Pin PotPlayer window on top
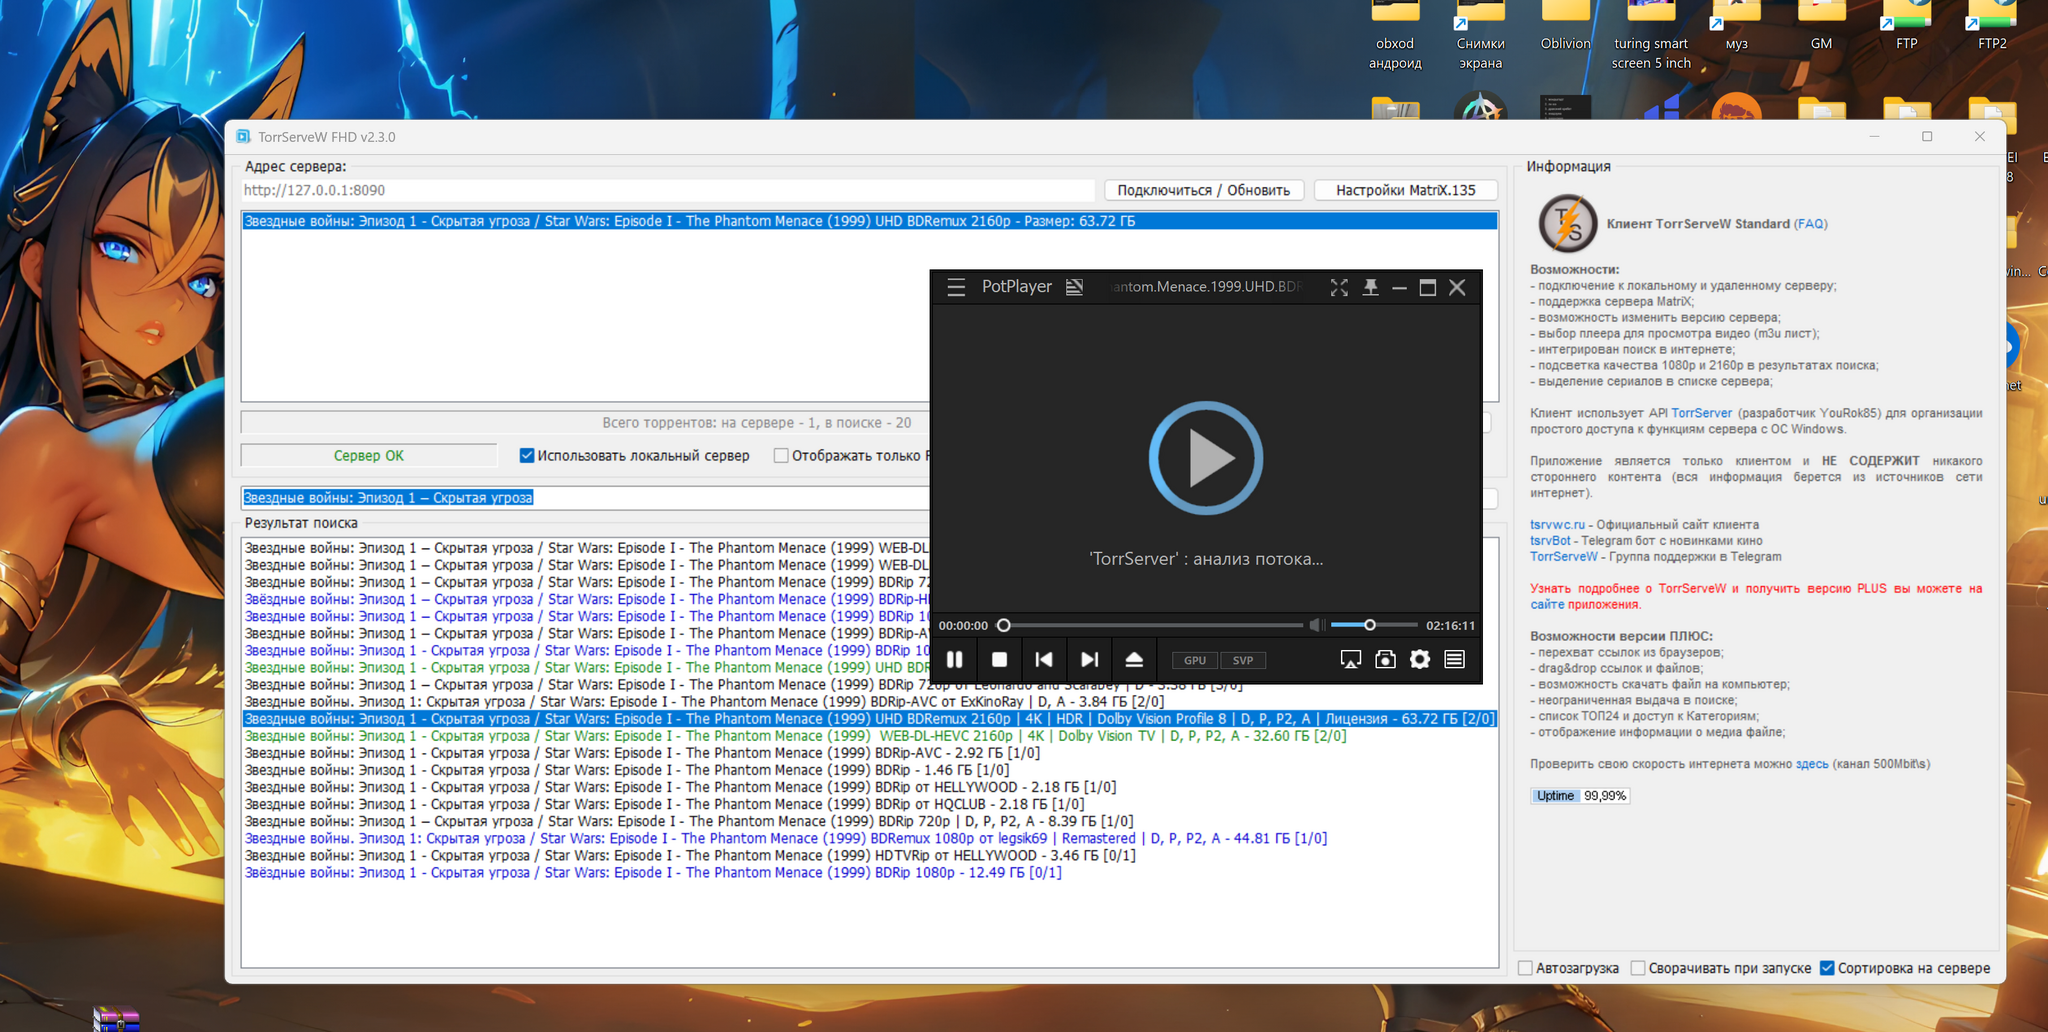 [1371, 287]
